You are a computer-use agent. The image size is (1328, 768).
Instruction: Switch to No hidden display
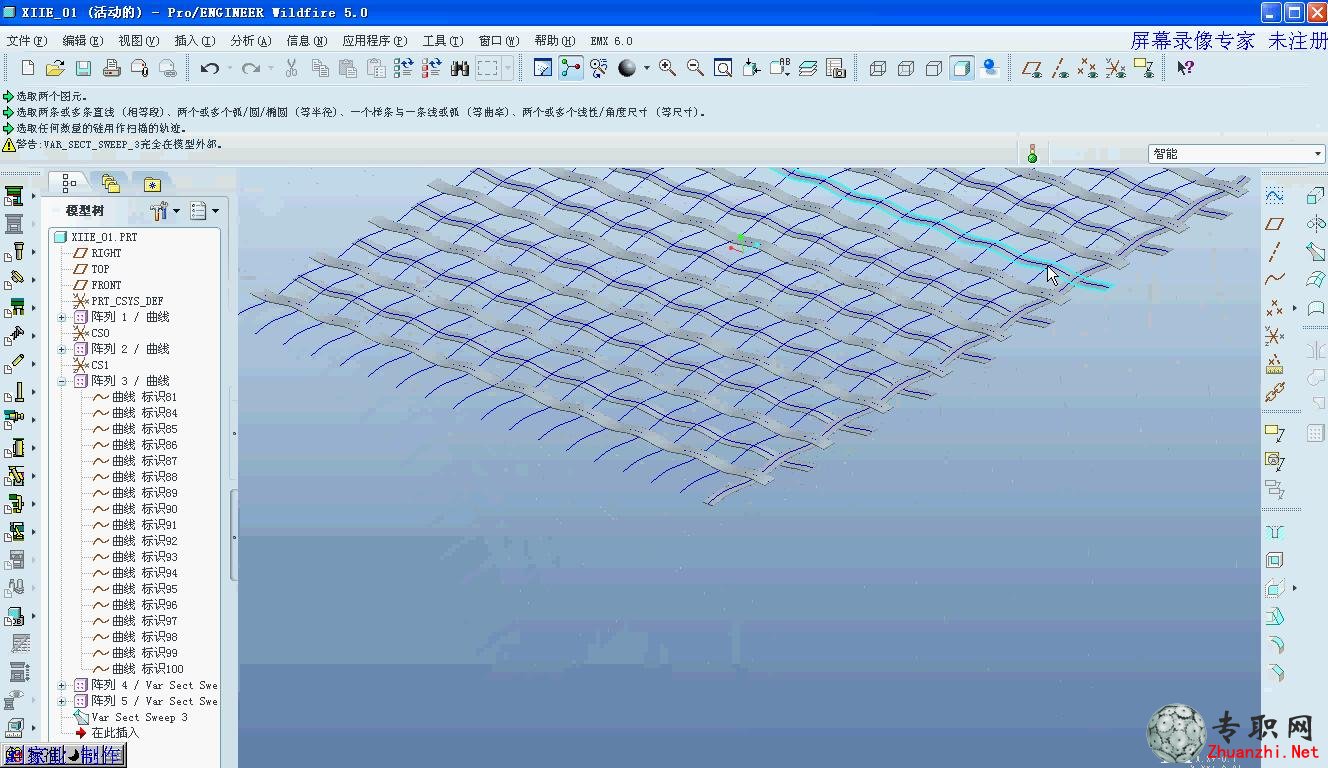(x=934, y=68)
